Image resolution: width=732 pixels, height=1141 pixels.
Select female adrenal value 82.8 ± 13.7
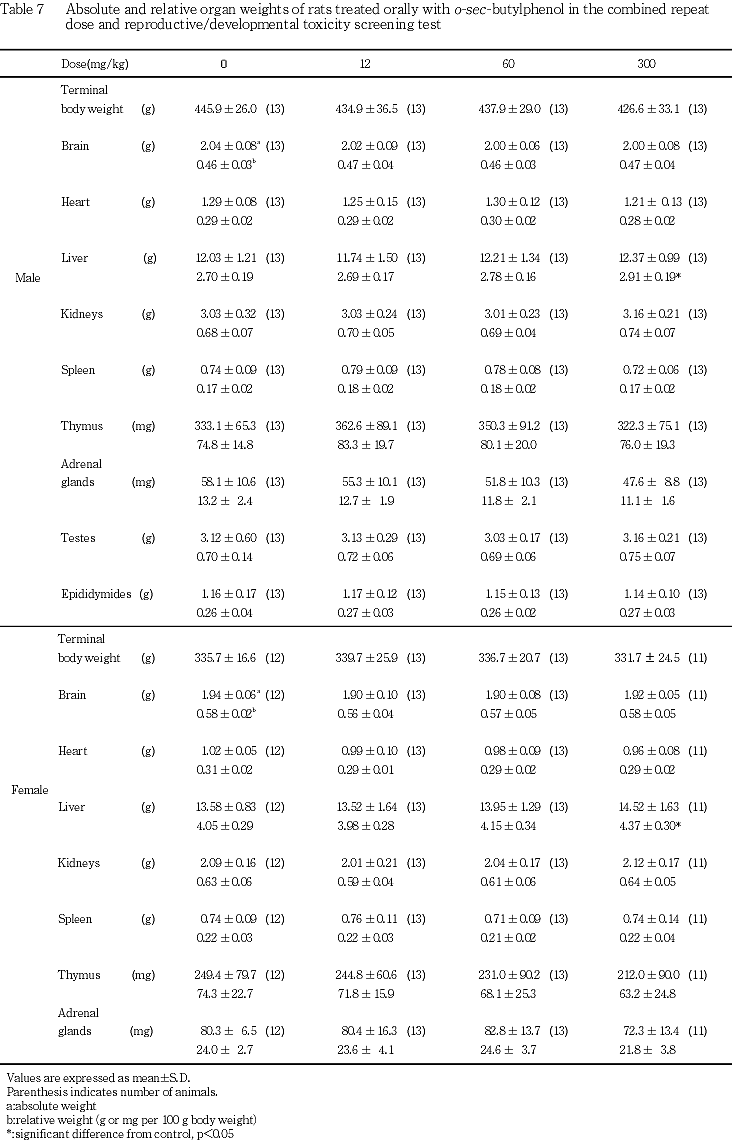tap(511, 1031)
